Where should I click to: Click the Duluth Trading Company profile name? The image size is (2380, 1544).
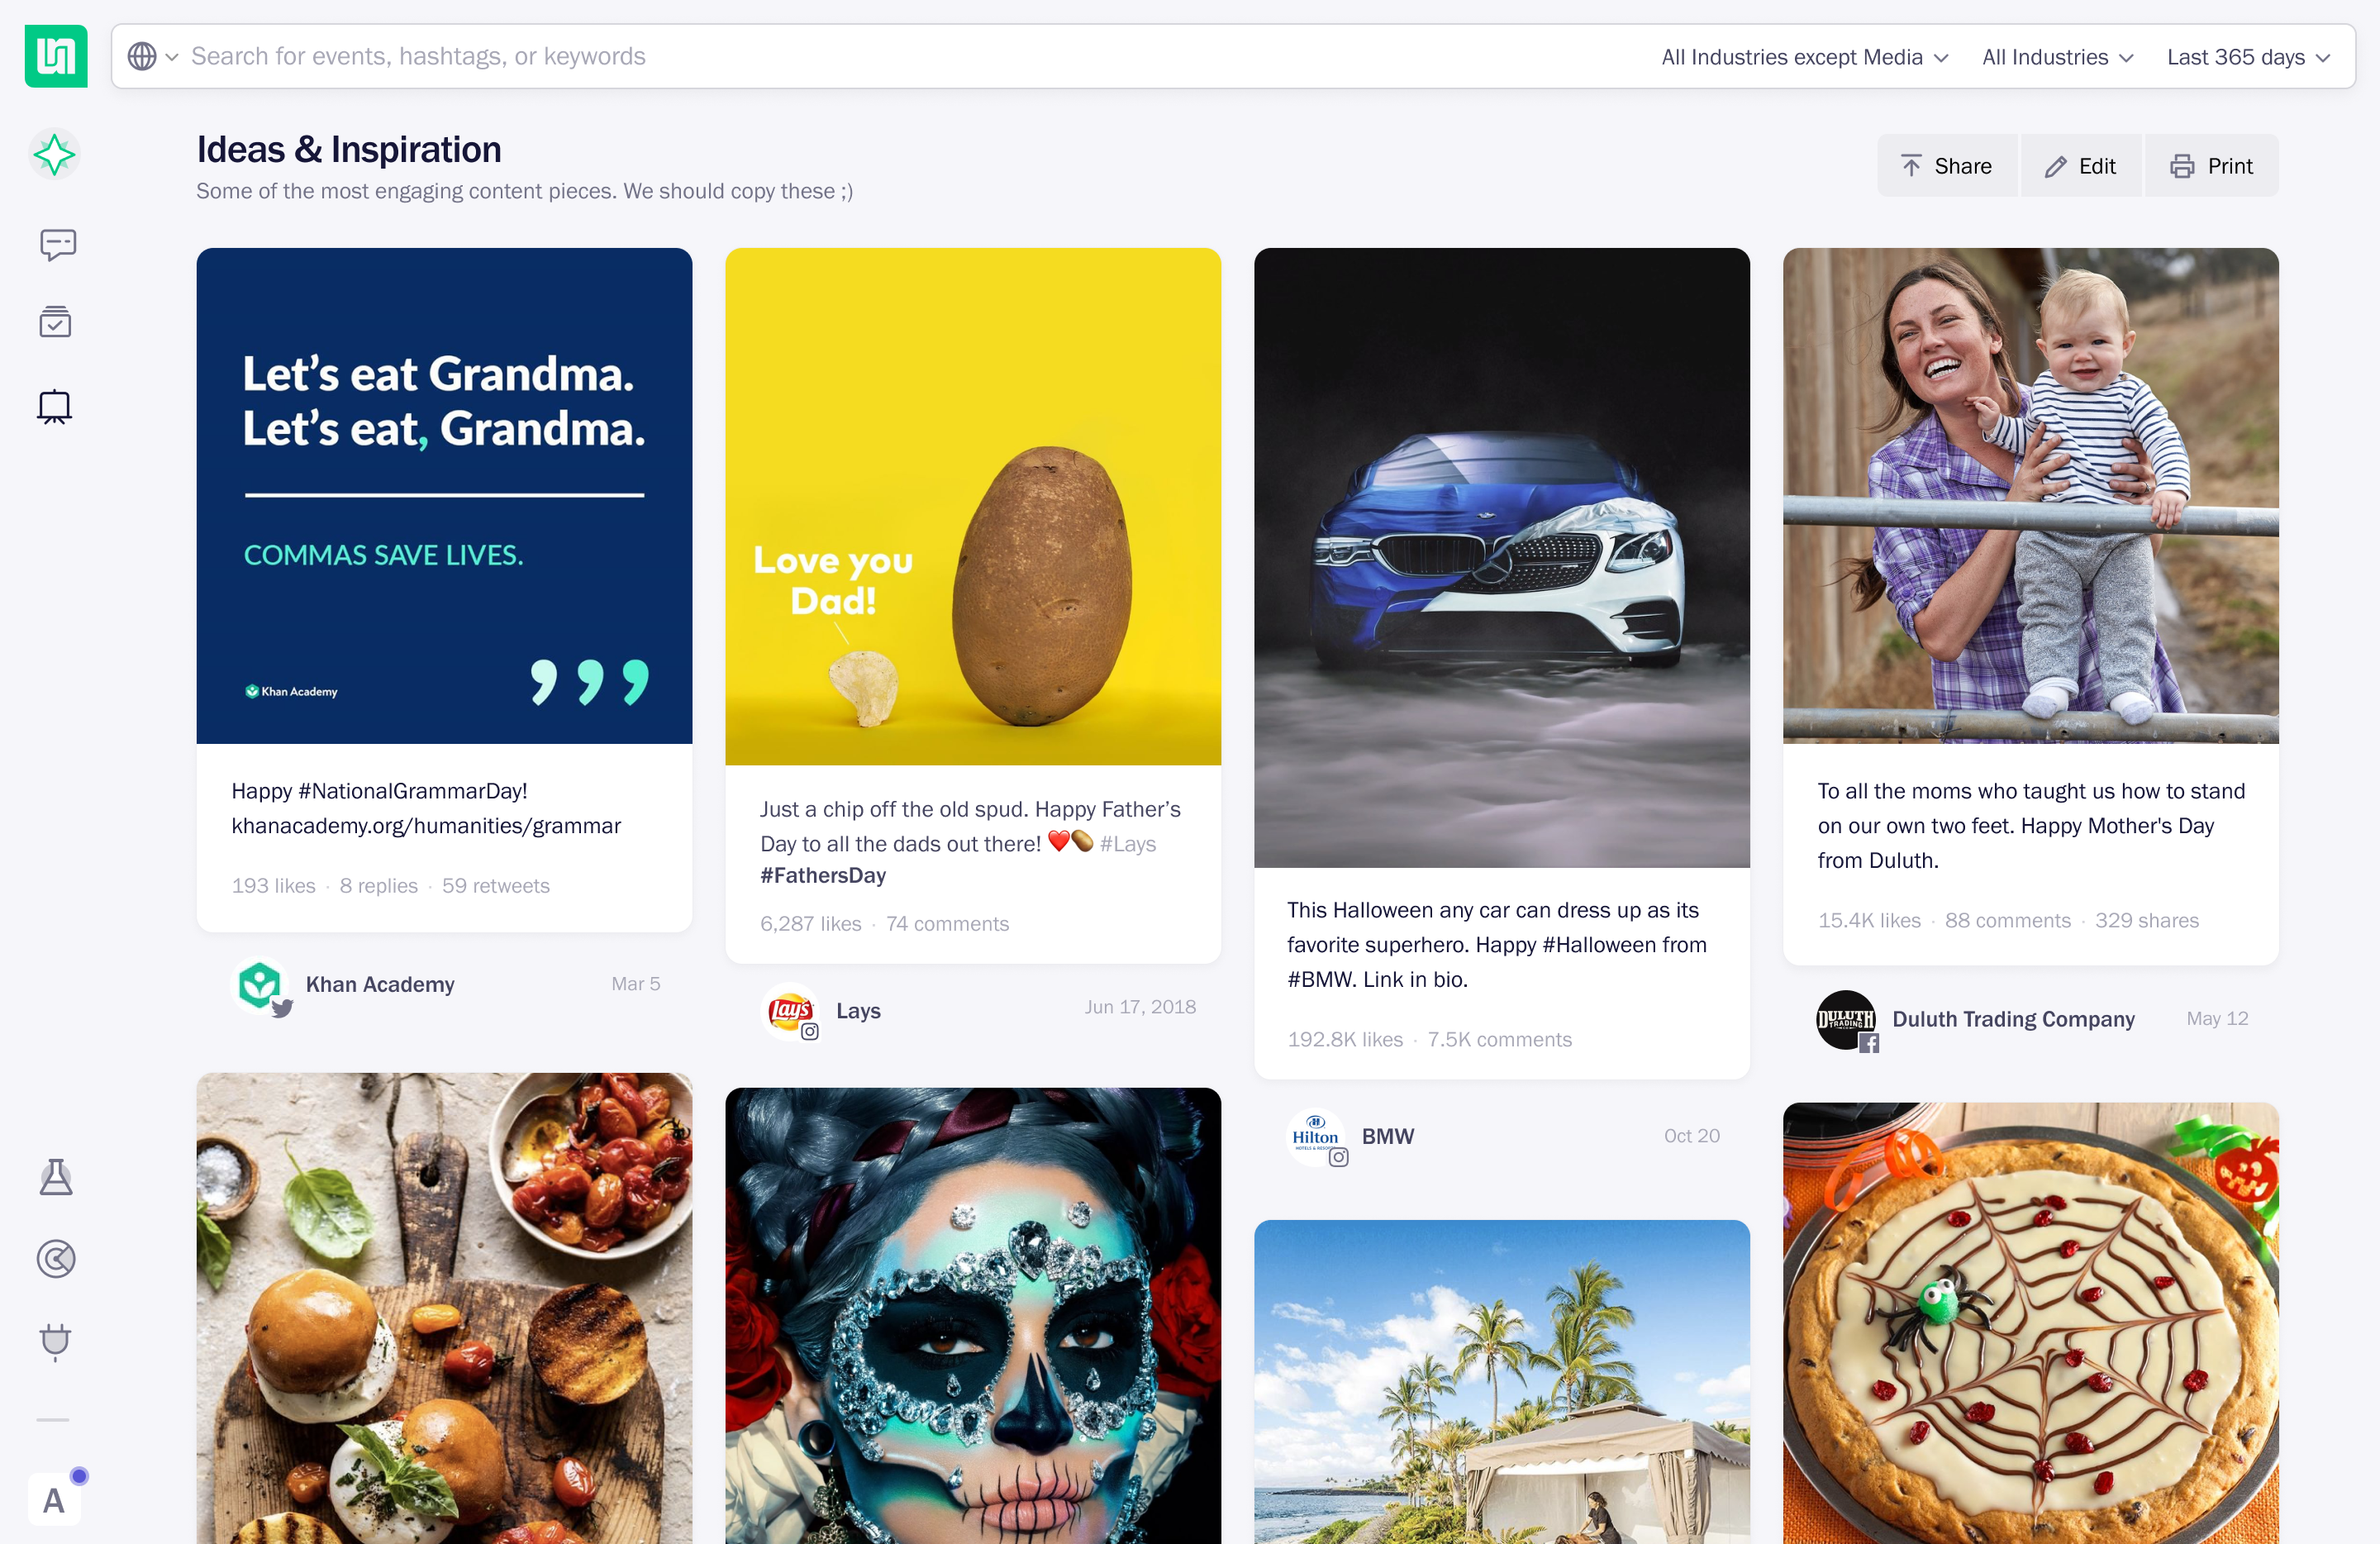coord(2012,1018)
